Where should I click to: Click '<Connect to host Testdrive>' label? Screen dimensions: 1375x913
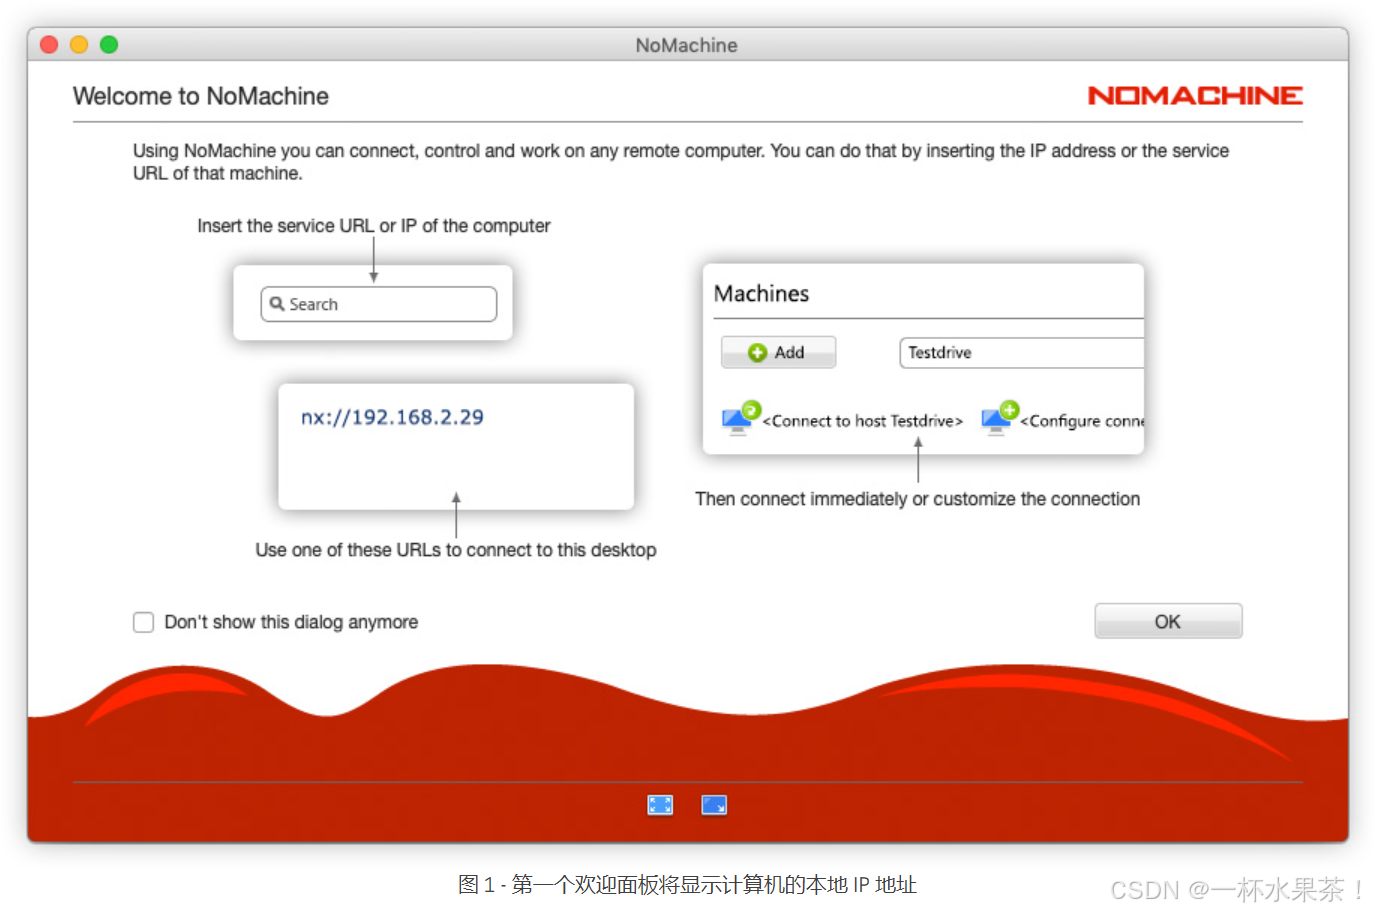tap(862, 421)
